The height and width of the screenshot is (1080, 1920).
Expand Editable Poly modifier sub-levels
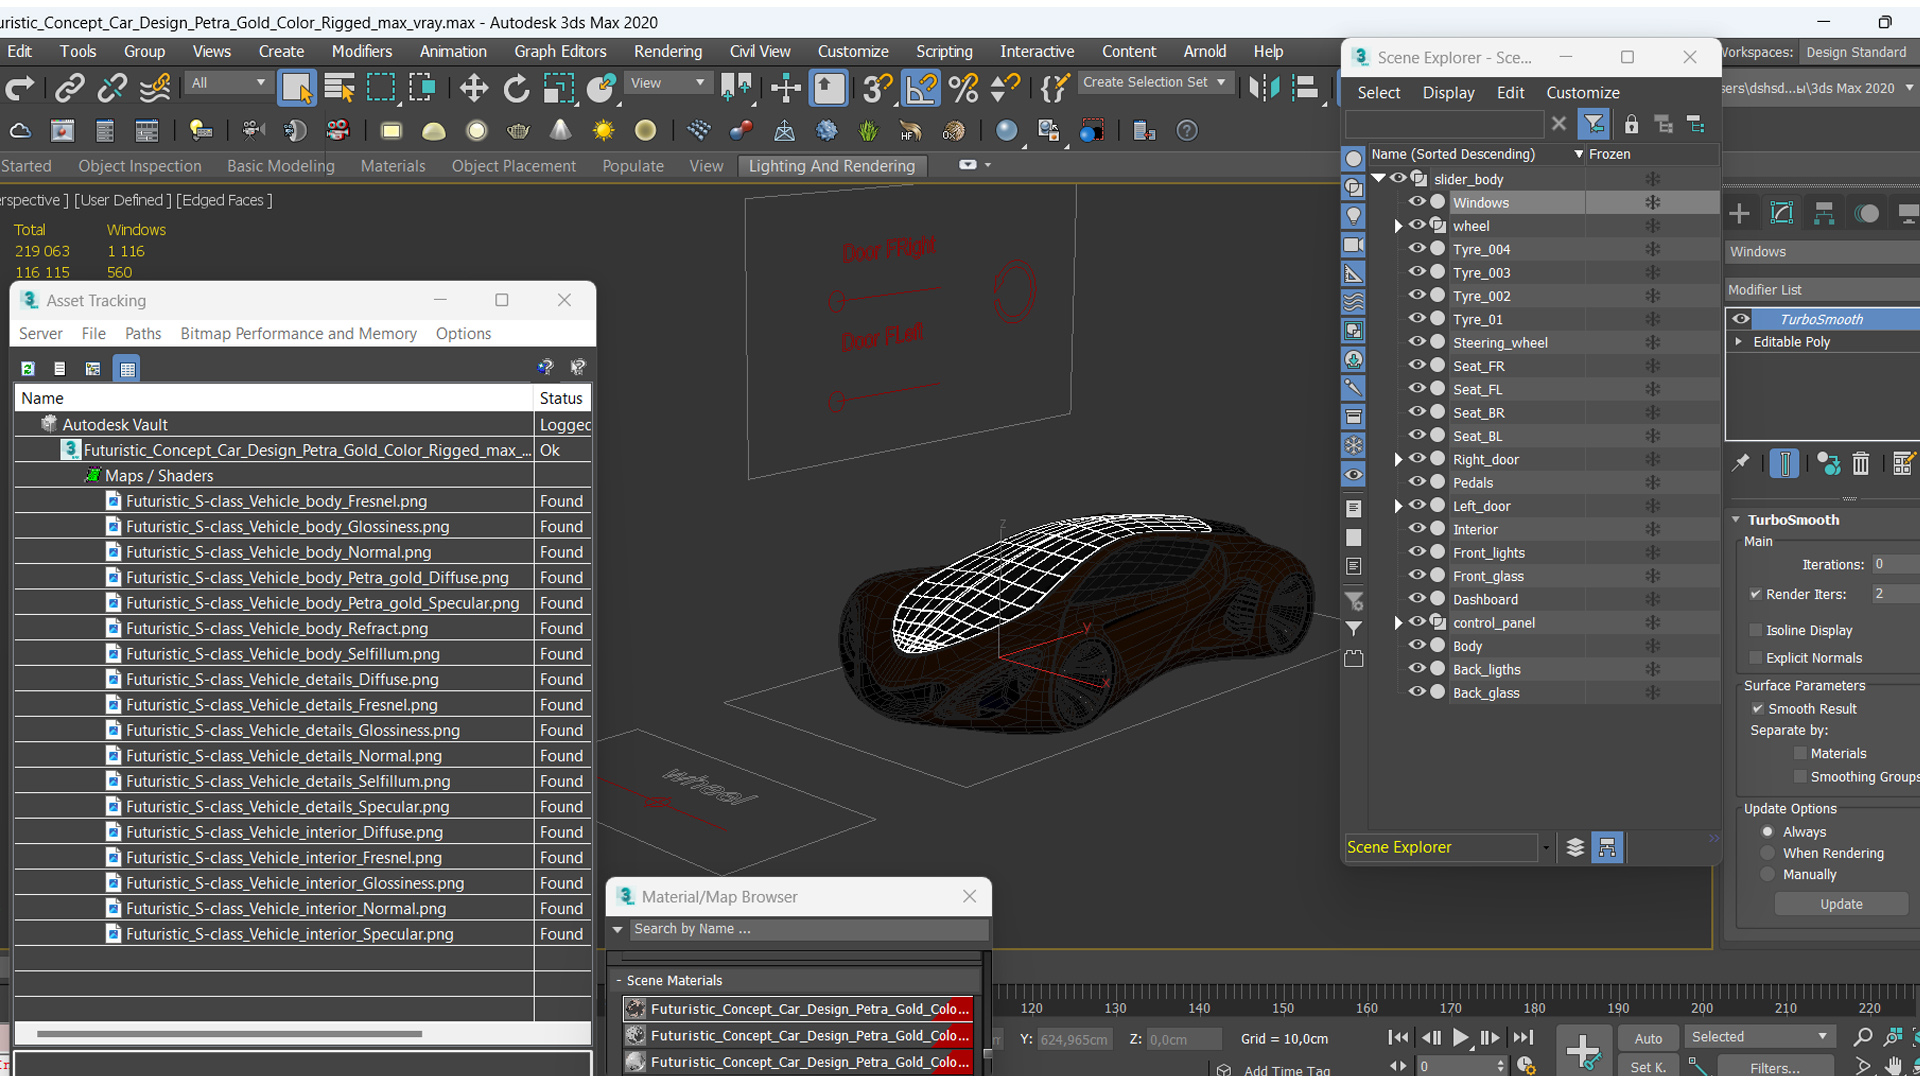tap(1739, 342)
